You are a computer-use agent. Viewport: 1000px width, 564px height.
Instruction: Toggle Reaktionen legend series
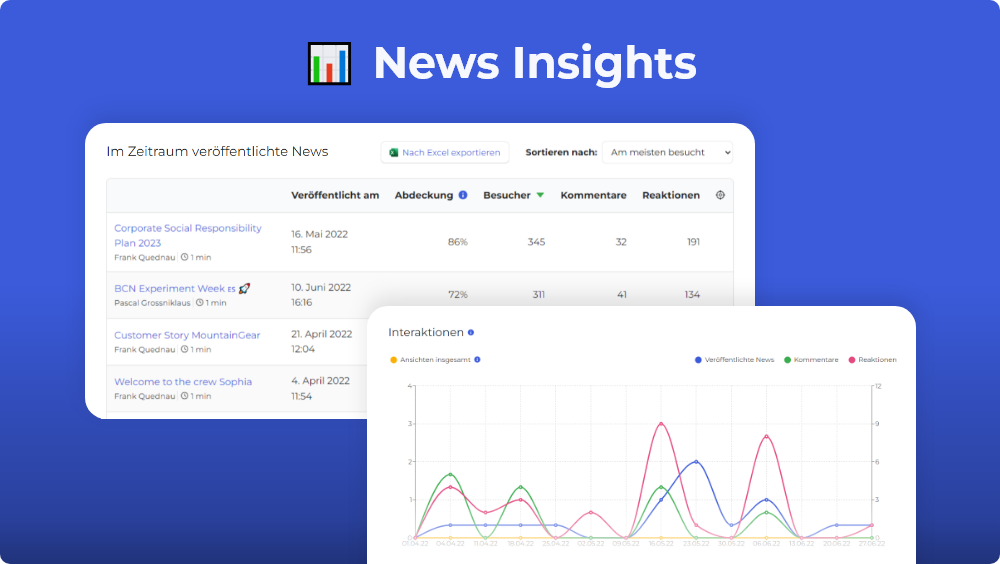tap(872, 360)
